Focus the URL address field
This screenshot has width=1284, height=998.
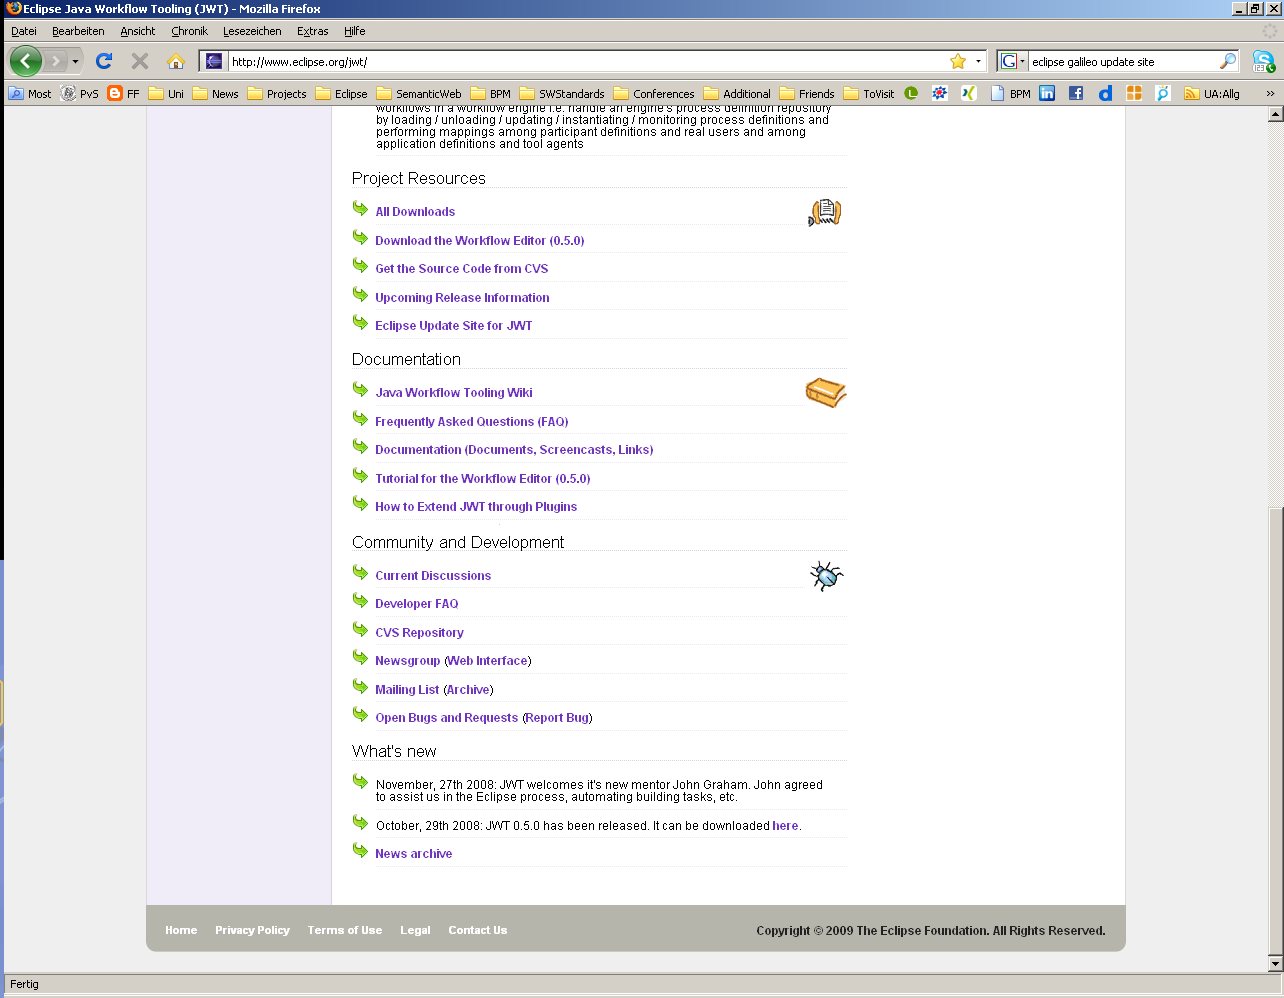coord(588,62)
